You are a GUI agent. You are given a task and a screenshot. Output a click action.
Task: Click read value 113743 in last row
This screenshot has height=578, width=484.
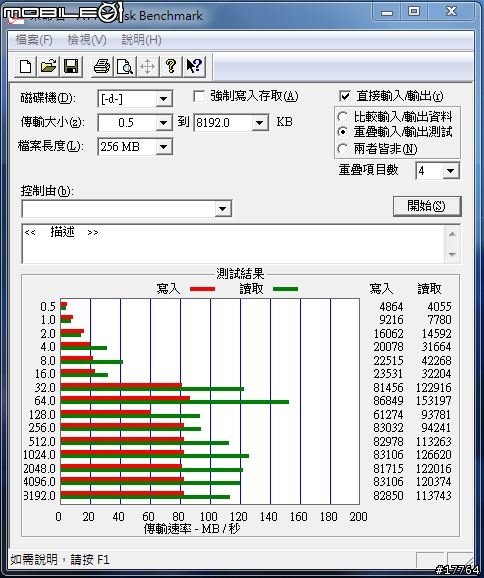coord(433,496)
